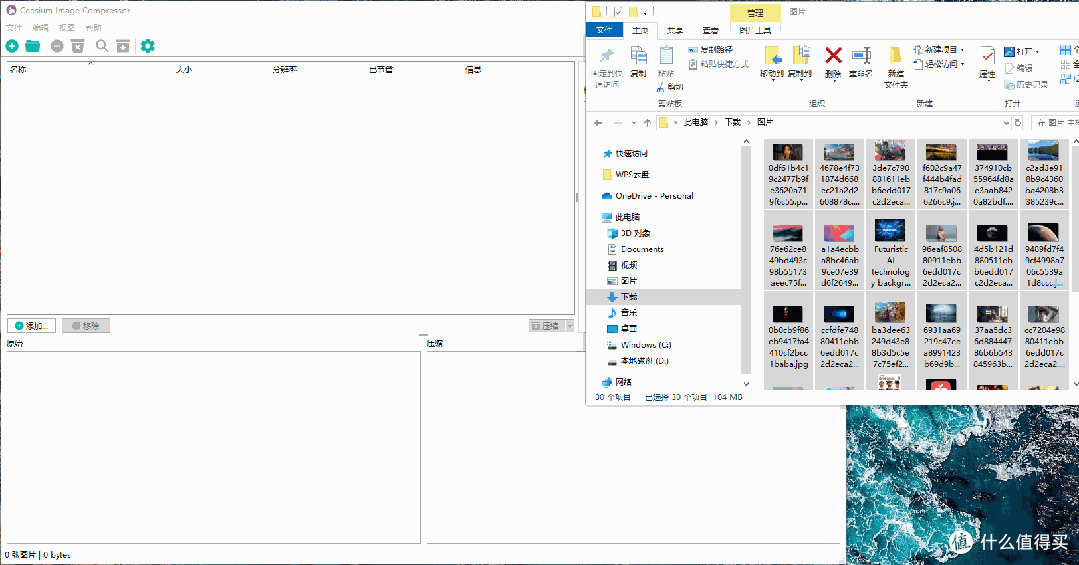The height and width of the screenshot is (565, 1079).
Task: Go up one folder with Explorer's up arrow
Action: [x=647, y=122]
